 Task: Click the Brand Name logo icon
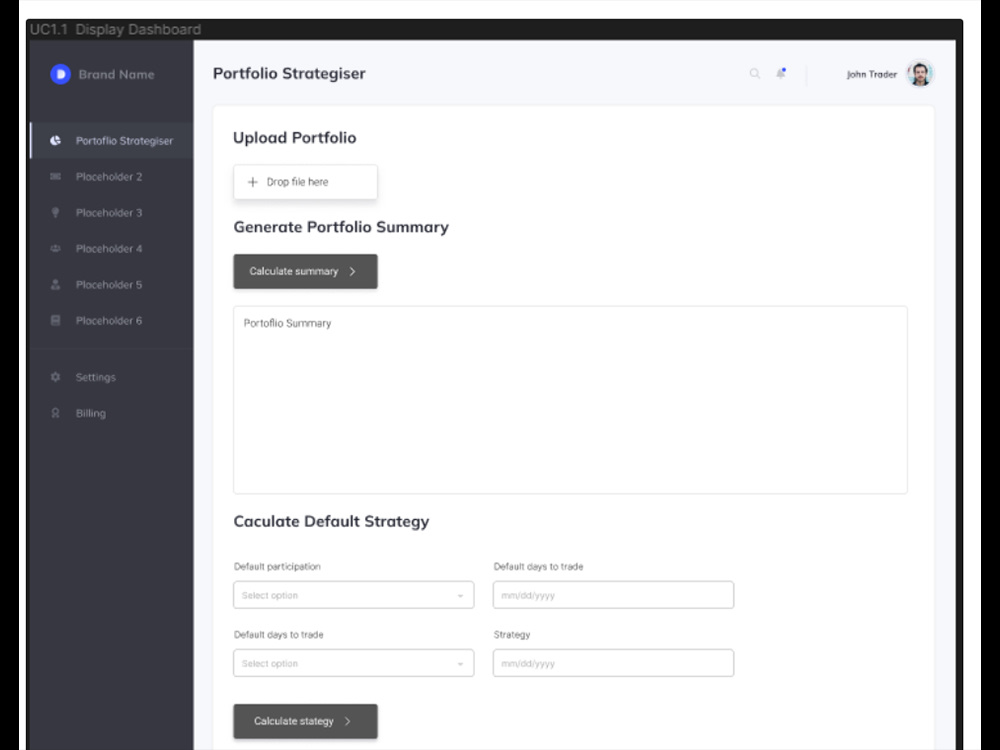click(61, 74)
